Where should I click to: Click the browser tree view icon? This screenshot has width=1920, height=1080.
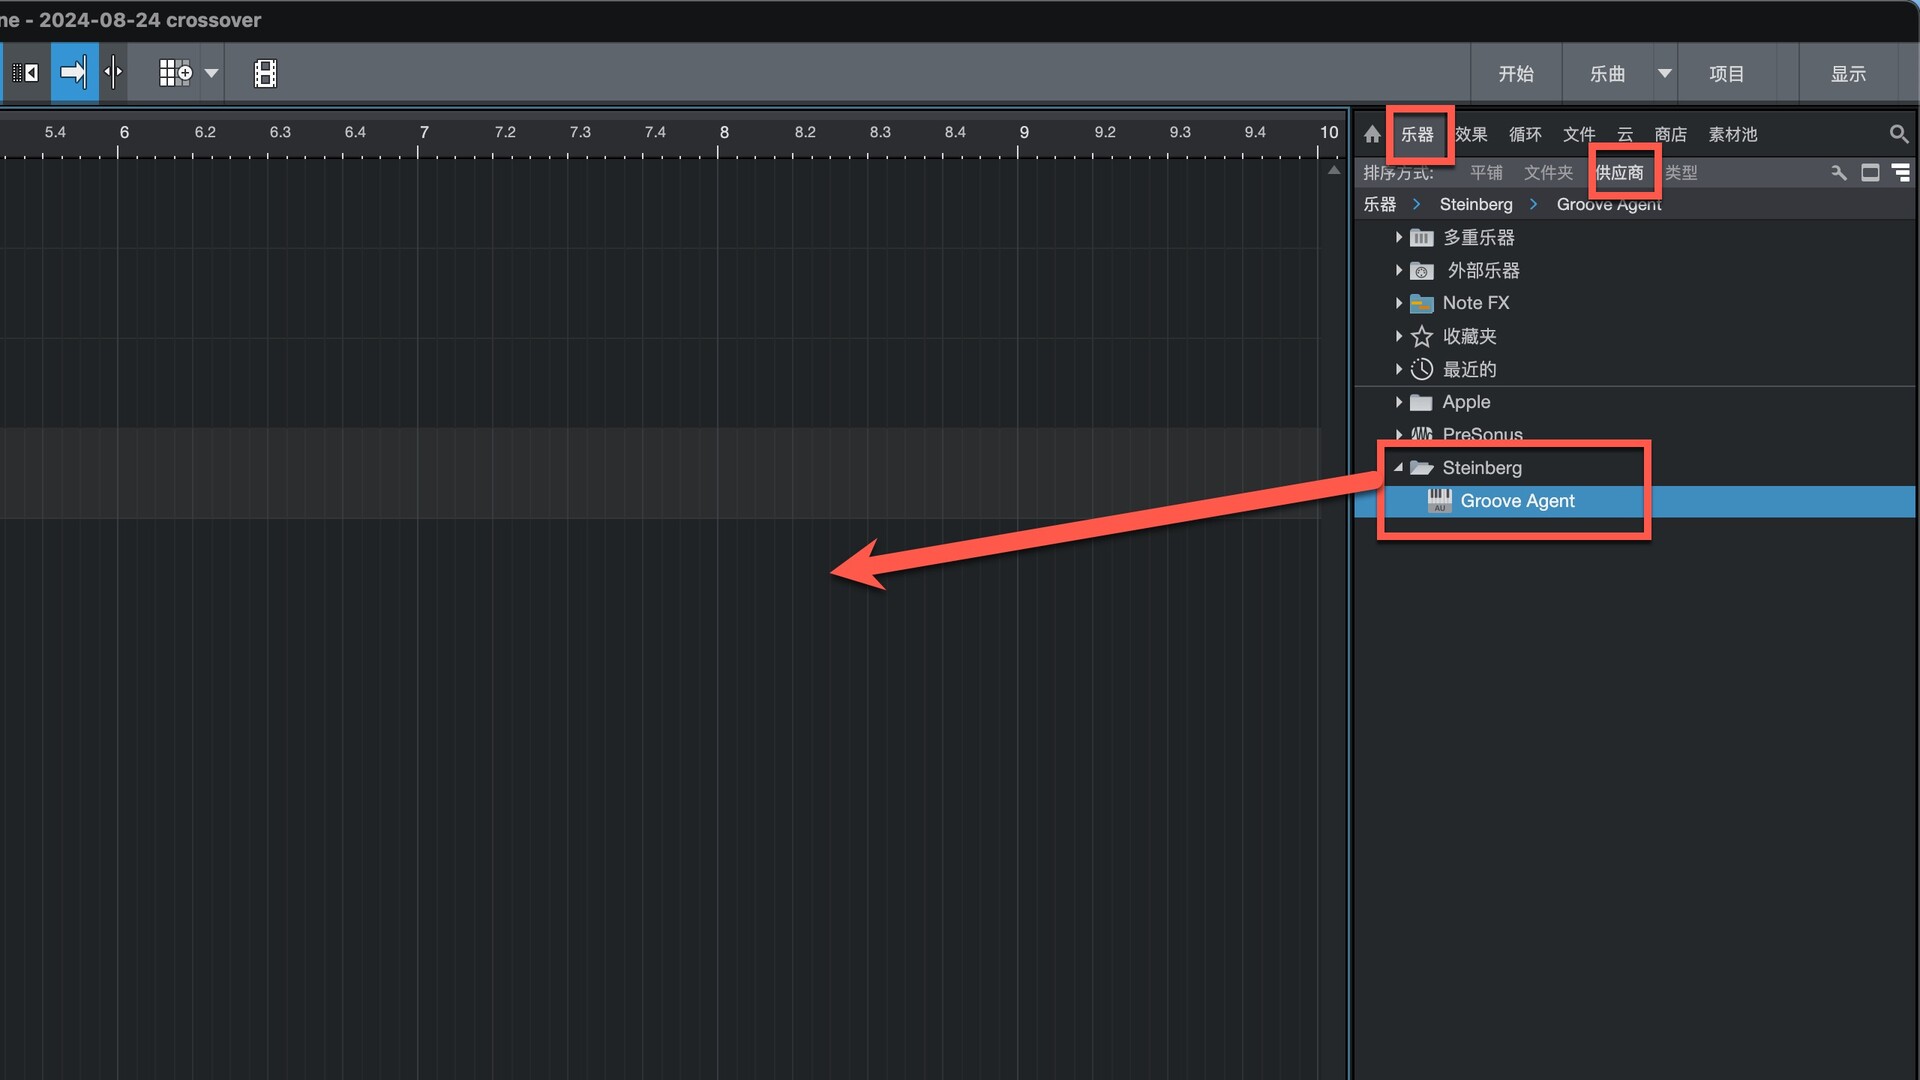click(x=1901, y=173)
